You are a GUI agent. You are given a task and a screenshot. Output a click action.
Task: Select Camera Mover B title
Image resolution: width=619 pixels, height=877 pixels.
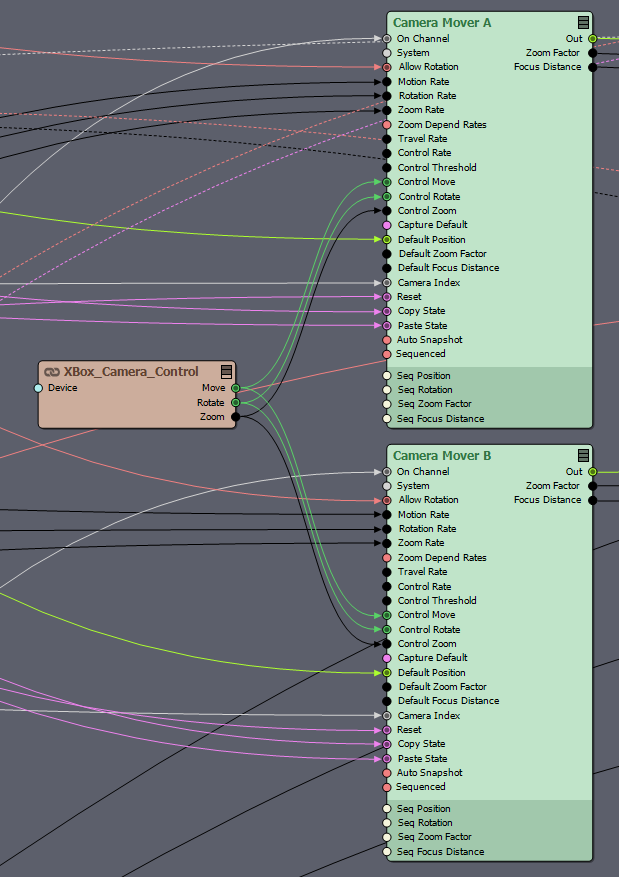click(x=442, y=456)
